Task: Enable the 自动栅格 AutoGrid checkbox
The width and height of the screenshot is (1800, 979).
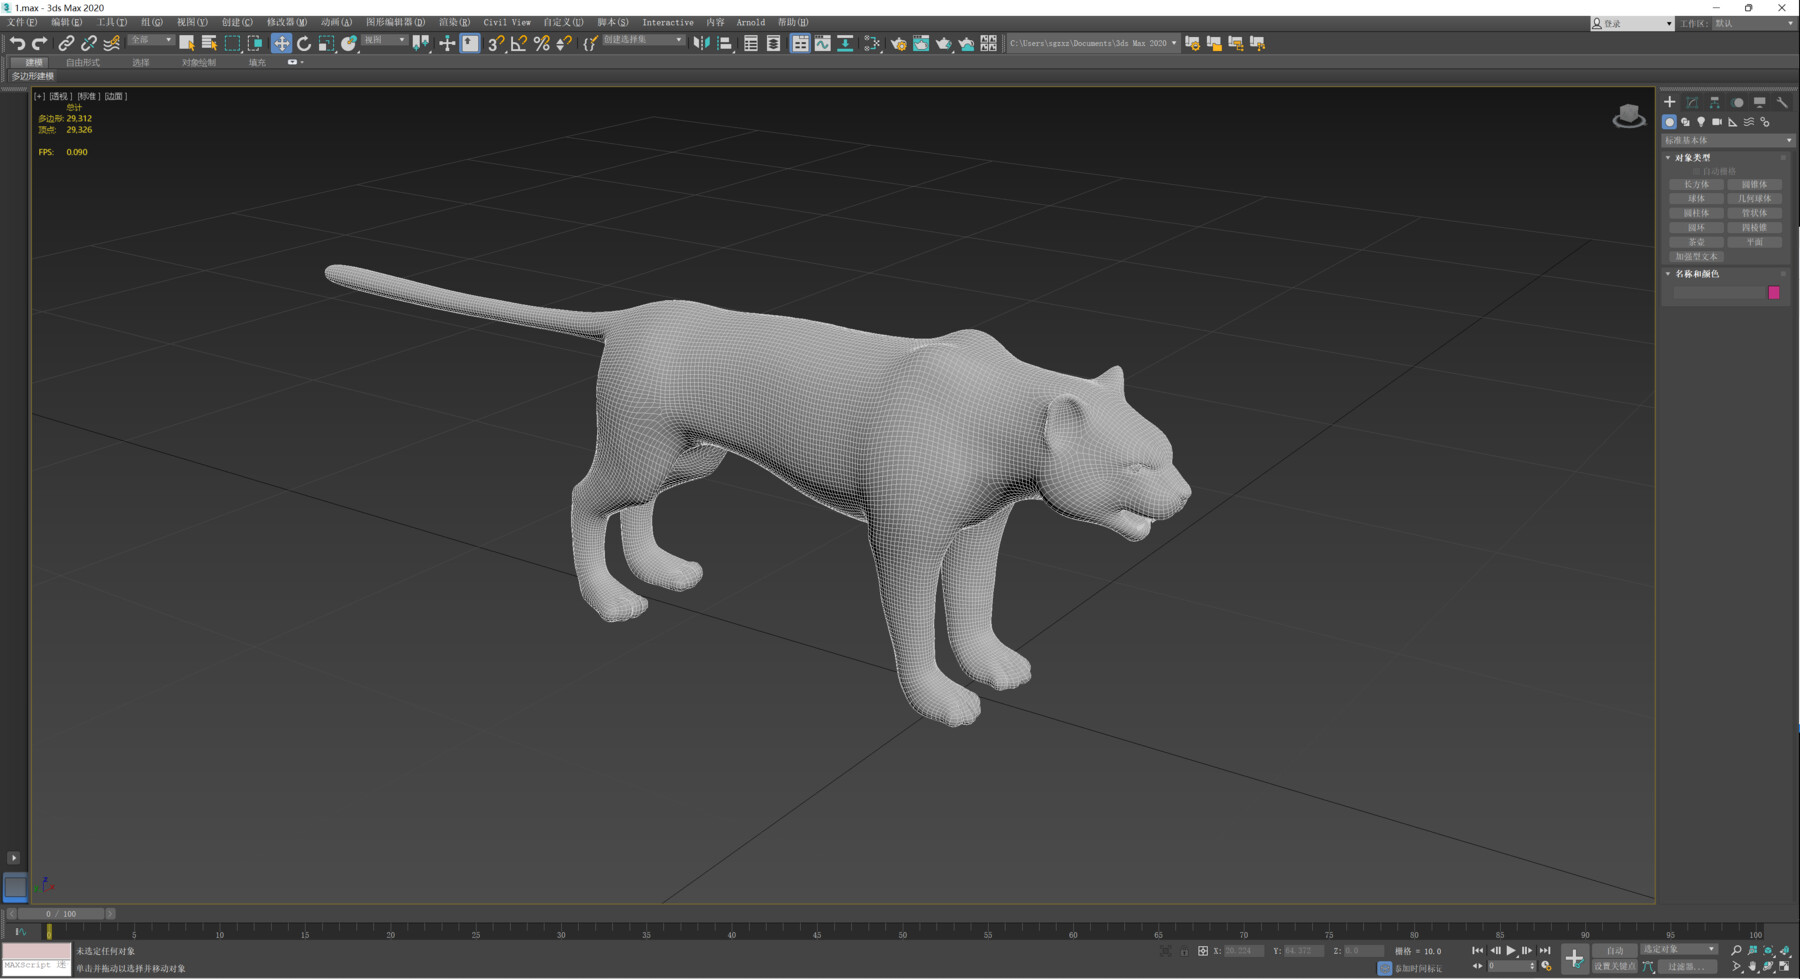Action: click(x=1696, y=170)
